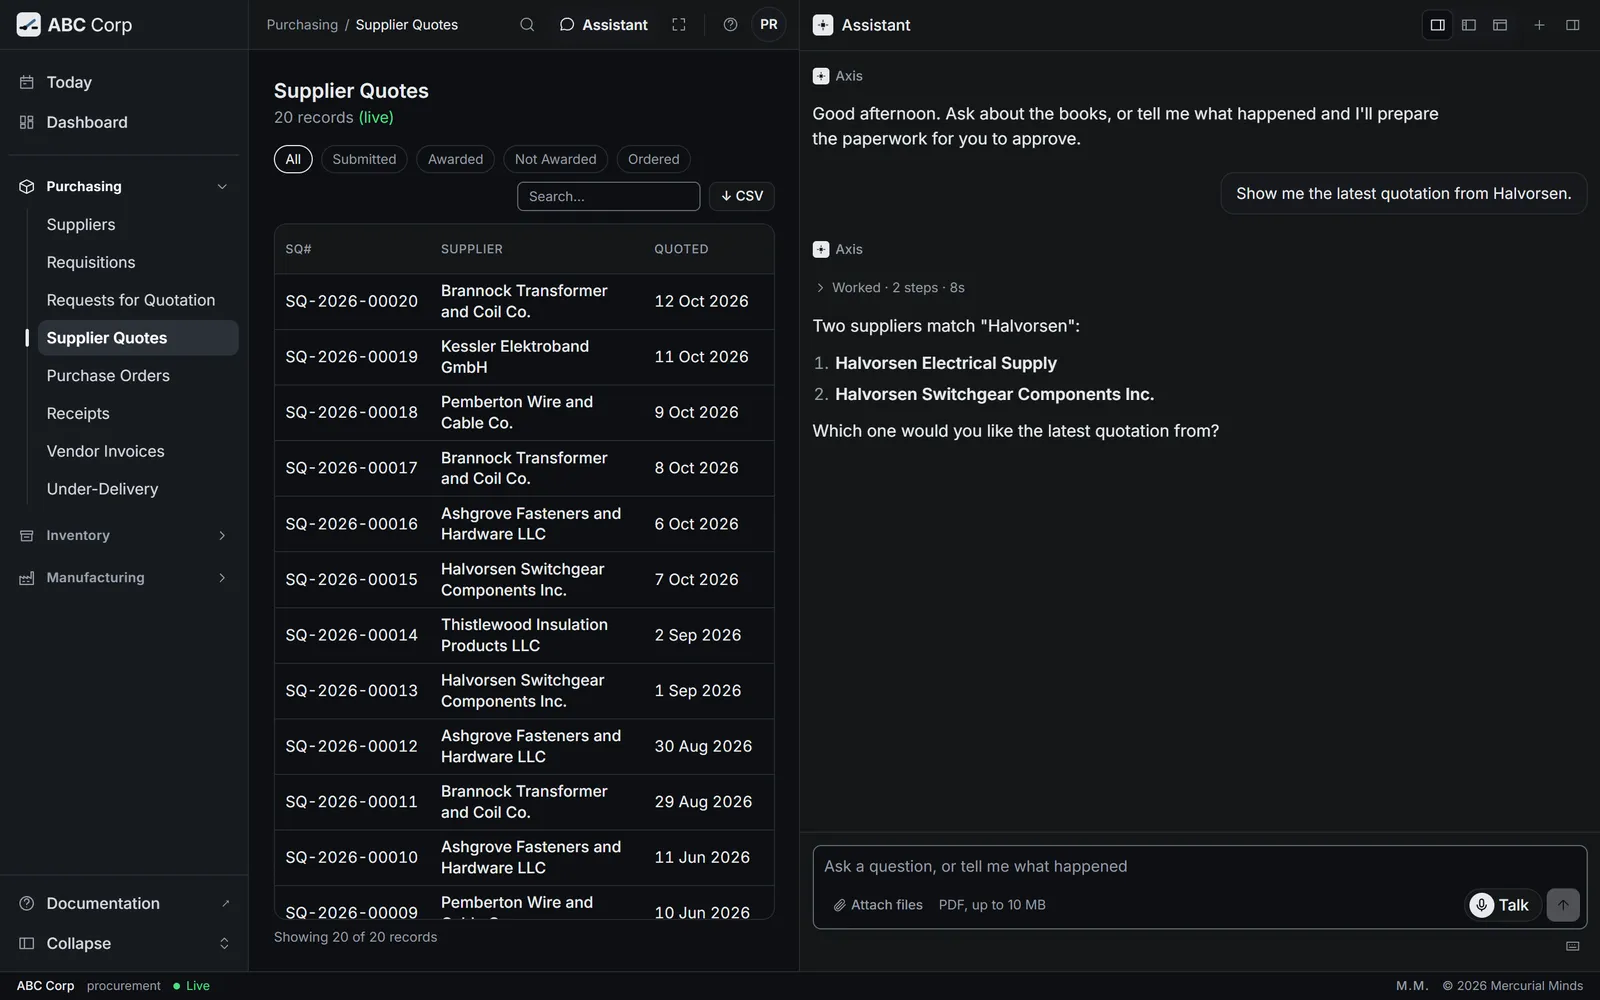Click the paperclip Attach files icon

click(840, 905)
